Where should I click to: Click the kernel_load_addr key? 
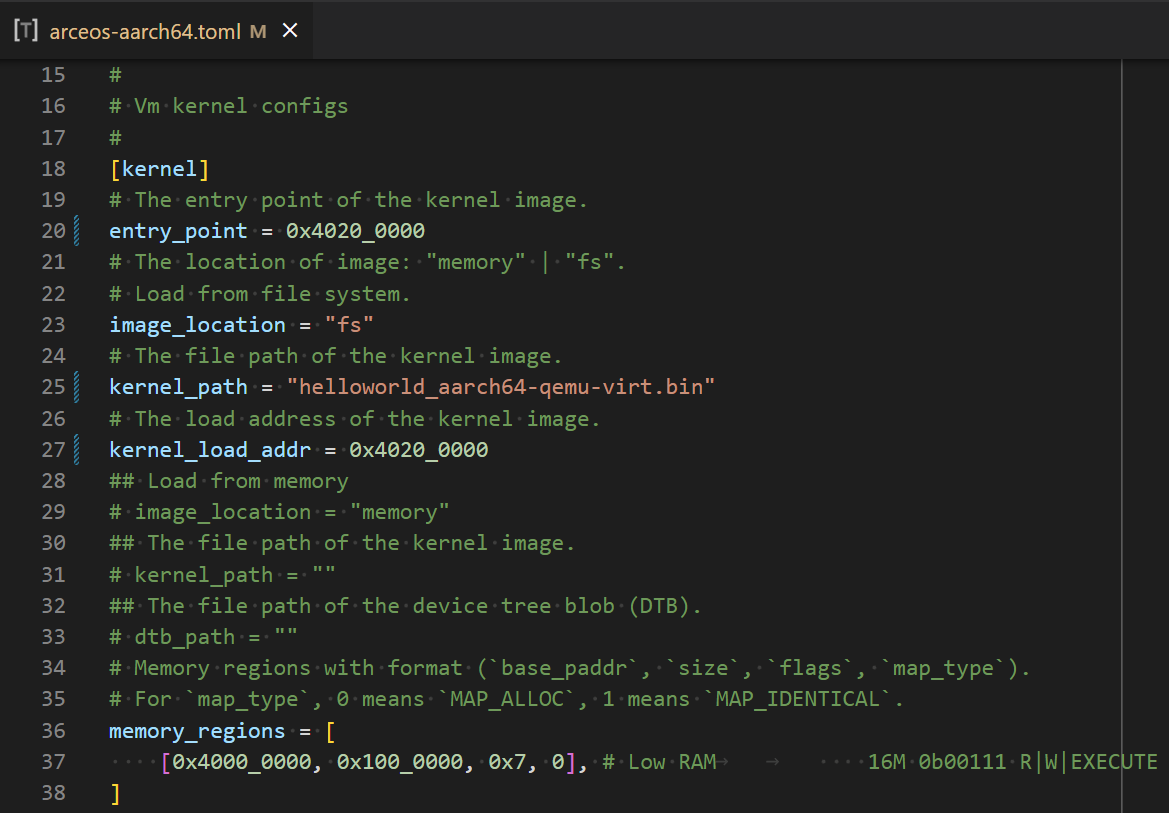click(x=210, y=450)
